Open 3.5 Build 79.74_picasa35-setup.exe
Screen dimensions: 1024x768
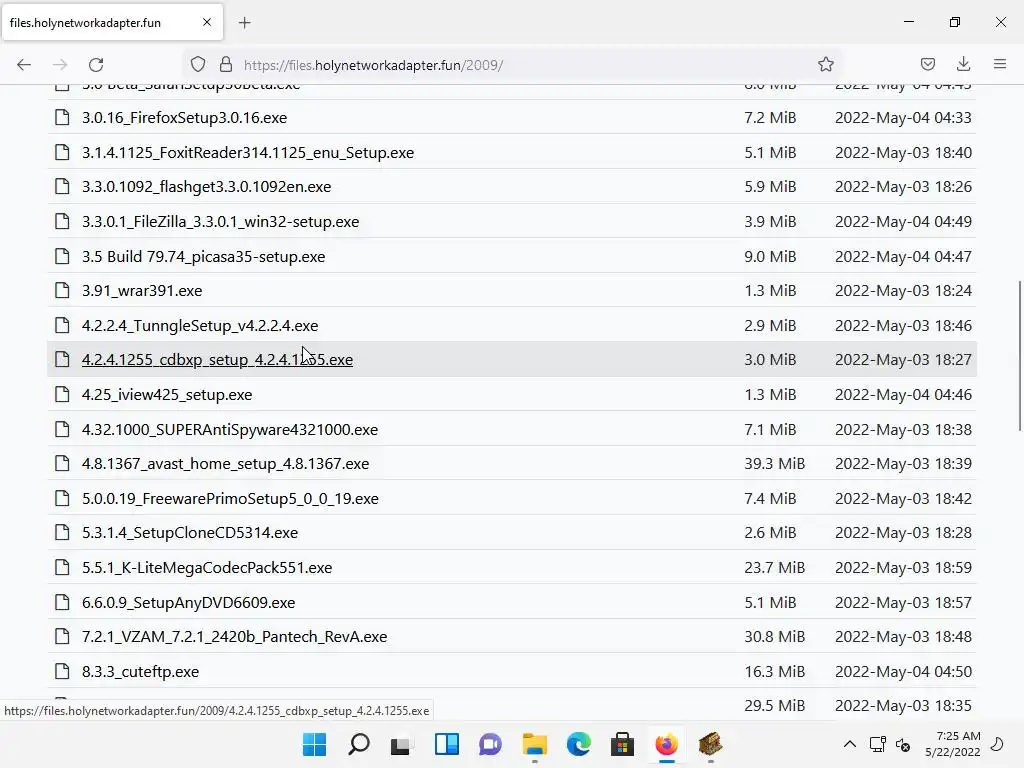click(203, 257)
